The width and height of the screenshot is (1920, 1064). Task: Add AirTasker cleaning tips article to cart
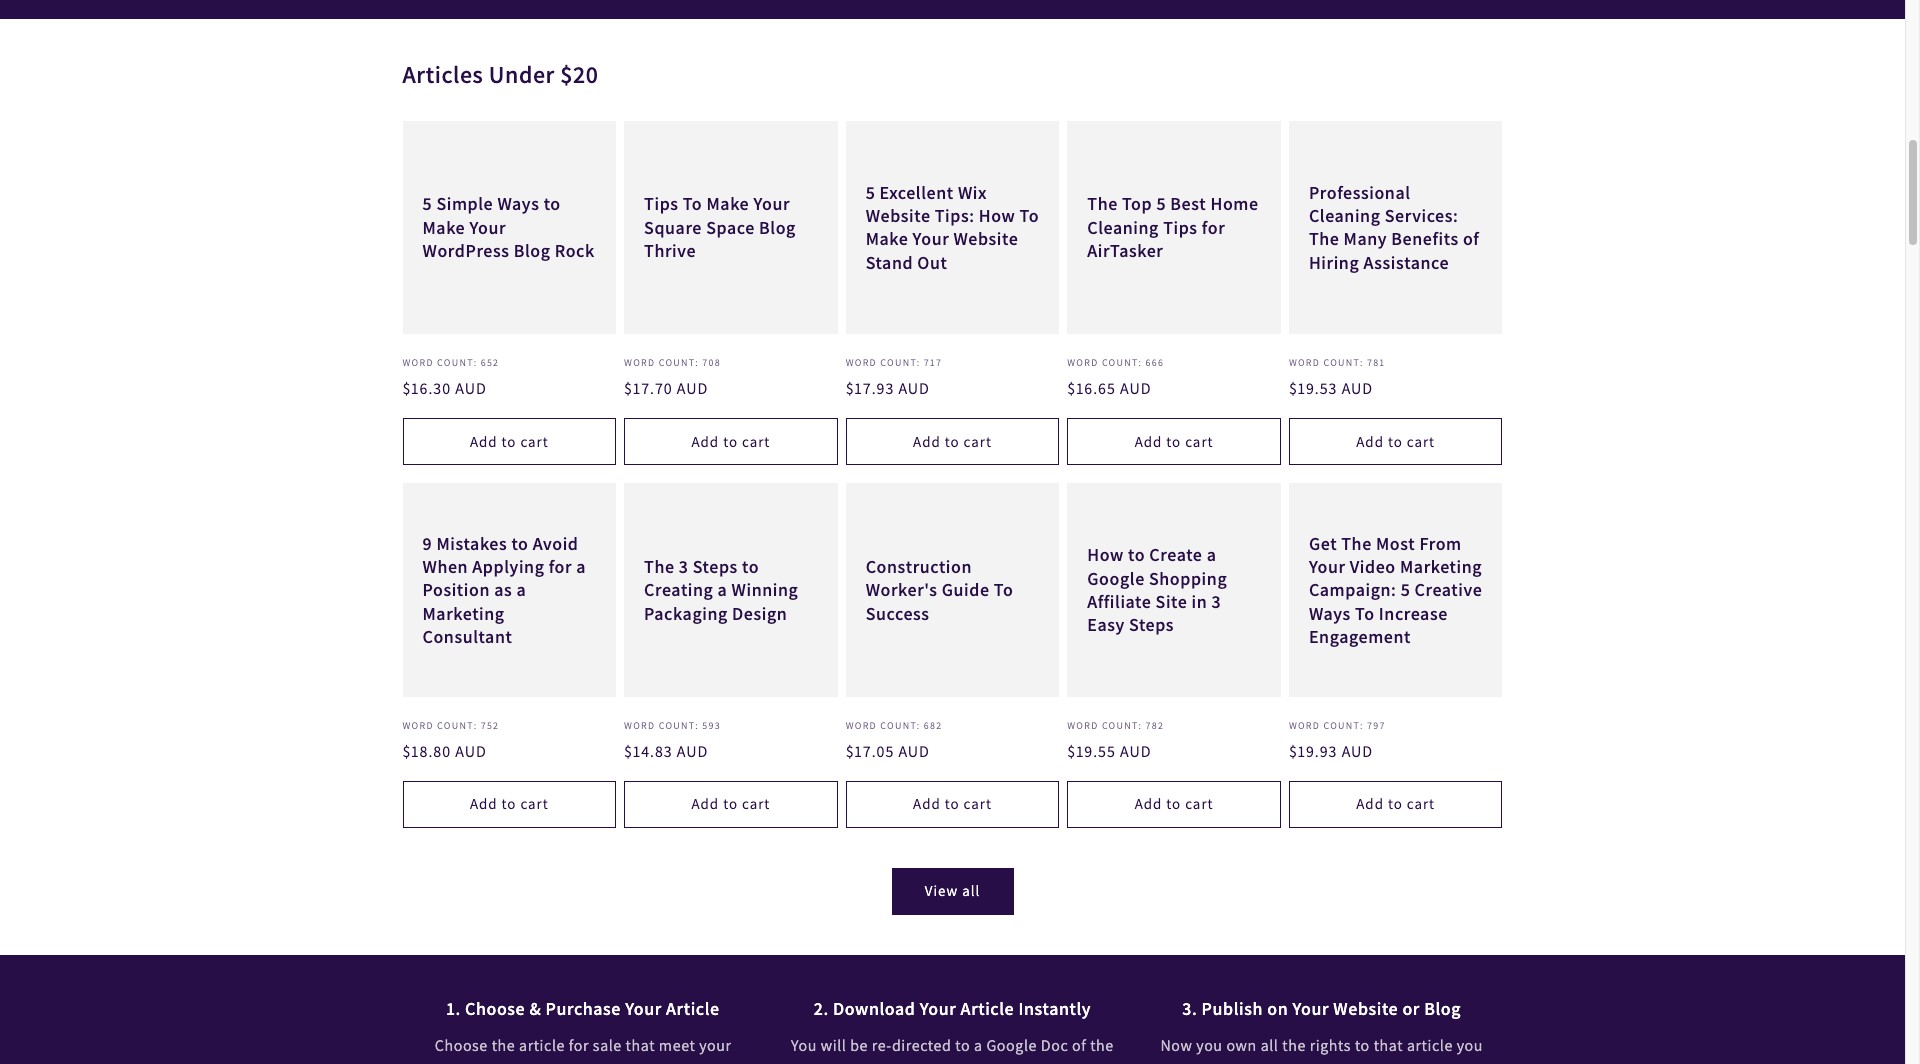tap(1173, 442)
